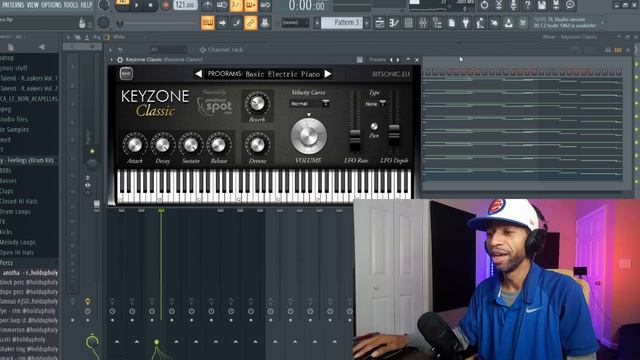Select previous program with left arrow
Image resolution: width=640 pixels, height=360 pixels.
tap(198, 74)
